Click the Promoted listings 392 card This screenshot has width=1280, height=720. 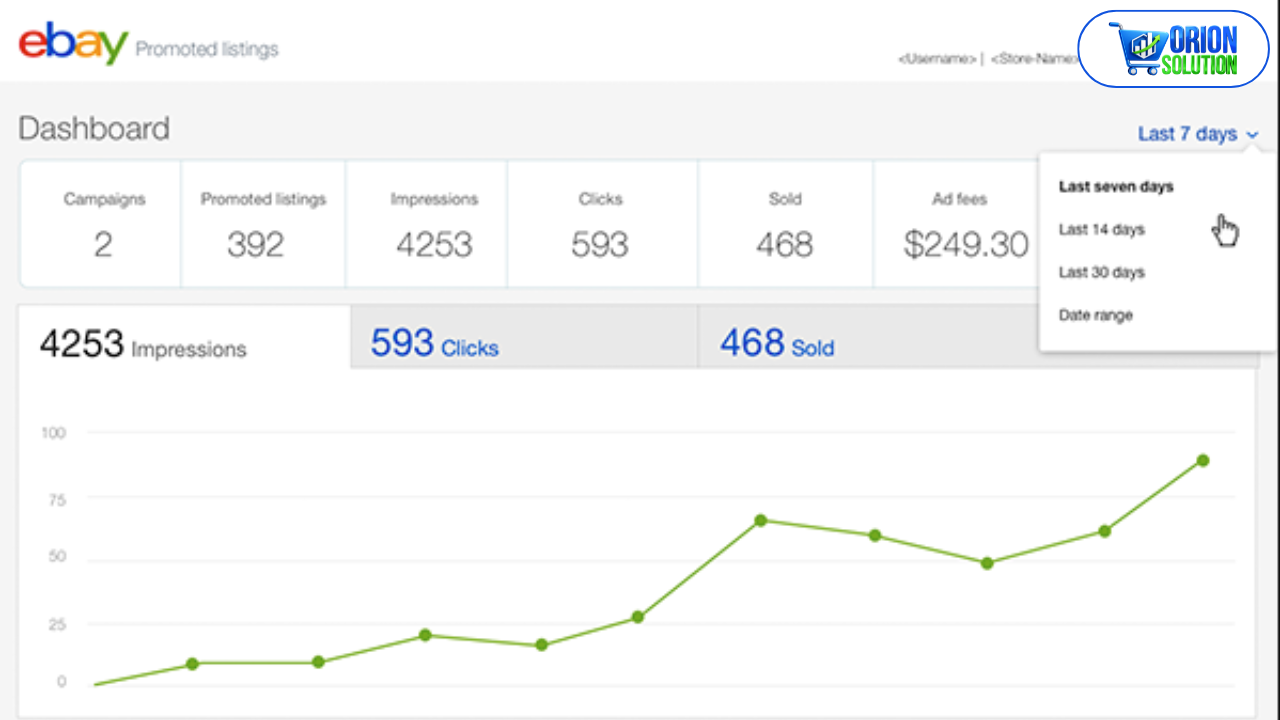click(x=264, y=224)
